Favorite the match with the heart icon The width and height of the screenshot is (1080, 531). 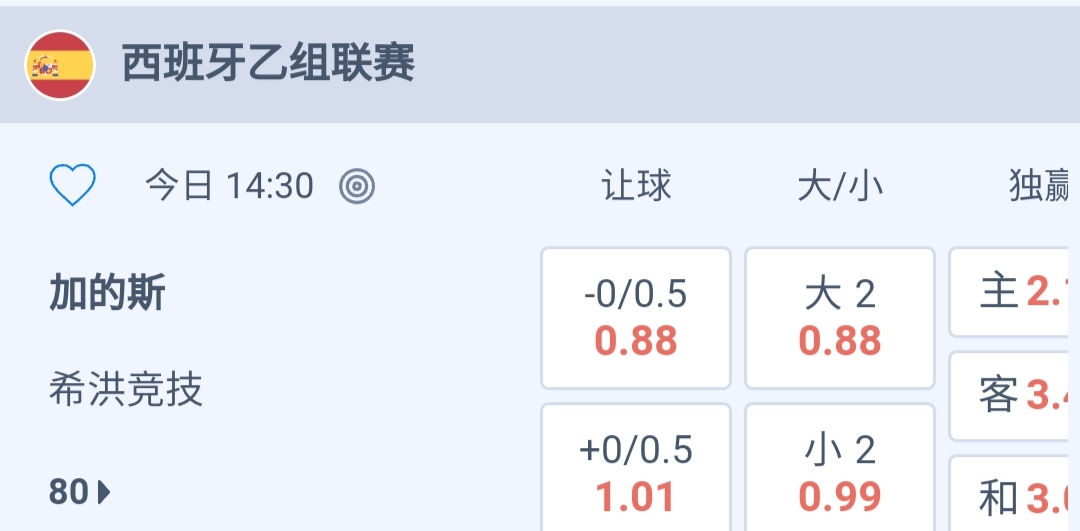click(x=73, y=185)
